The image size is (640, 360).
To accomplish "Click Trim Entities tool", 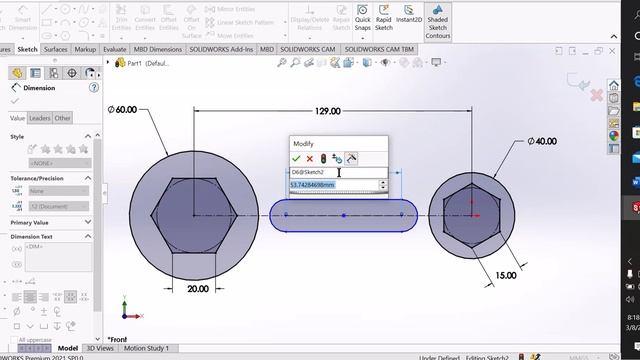I will coord(121,18).
